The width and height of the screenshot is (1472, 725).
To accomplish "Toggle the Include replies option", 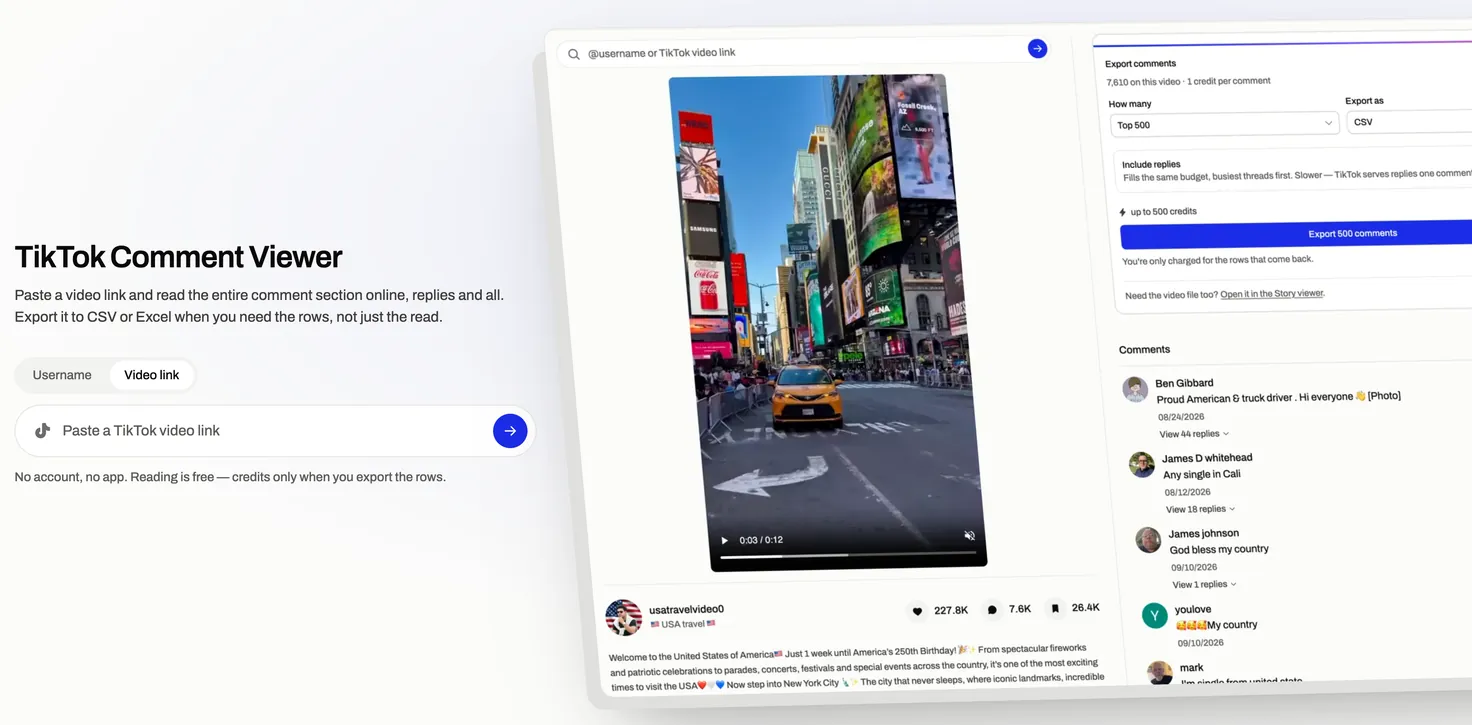I will (1294, 170).
